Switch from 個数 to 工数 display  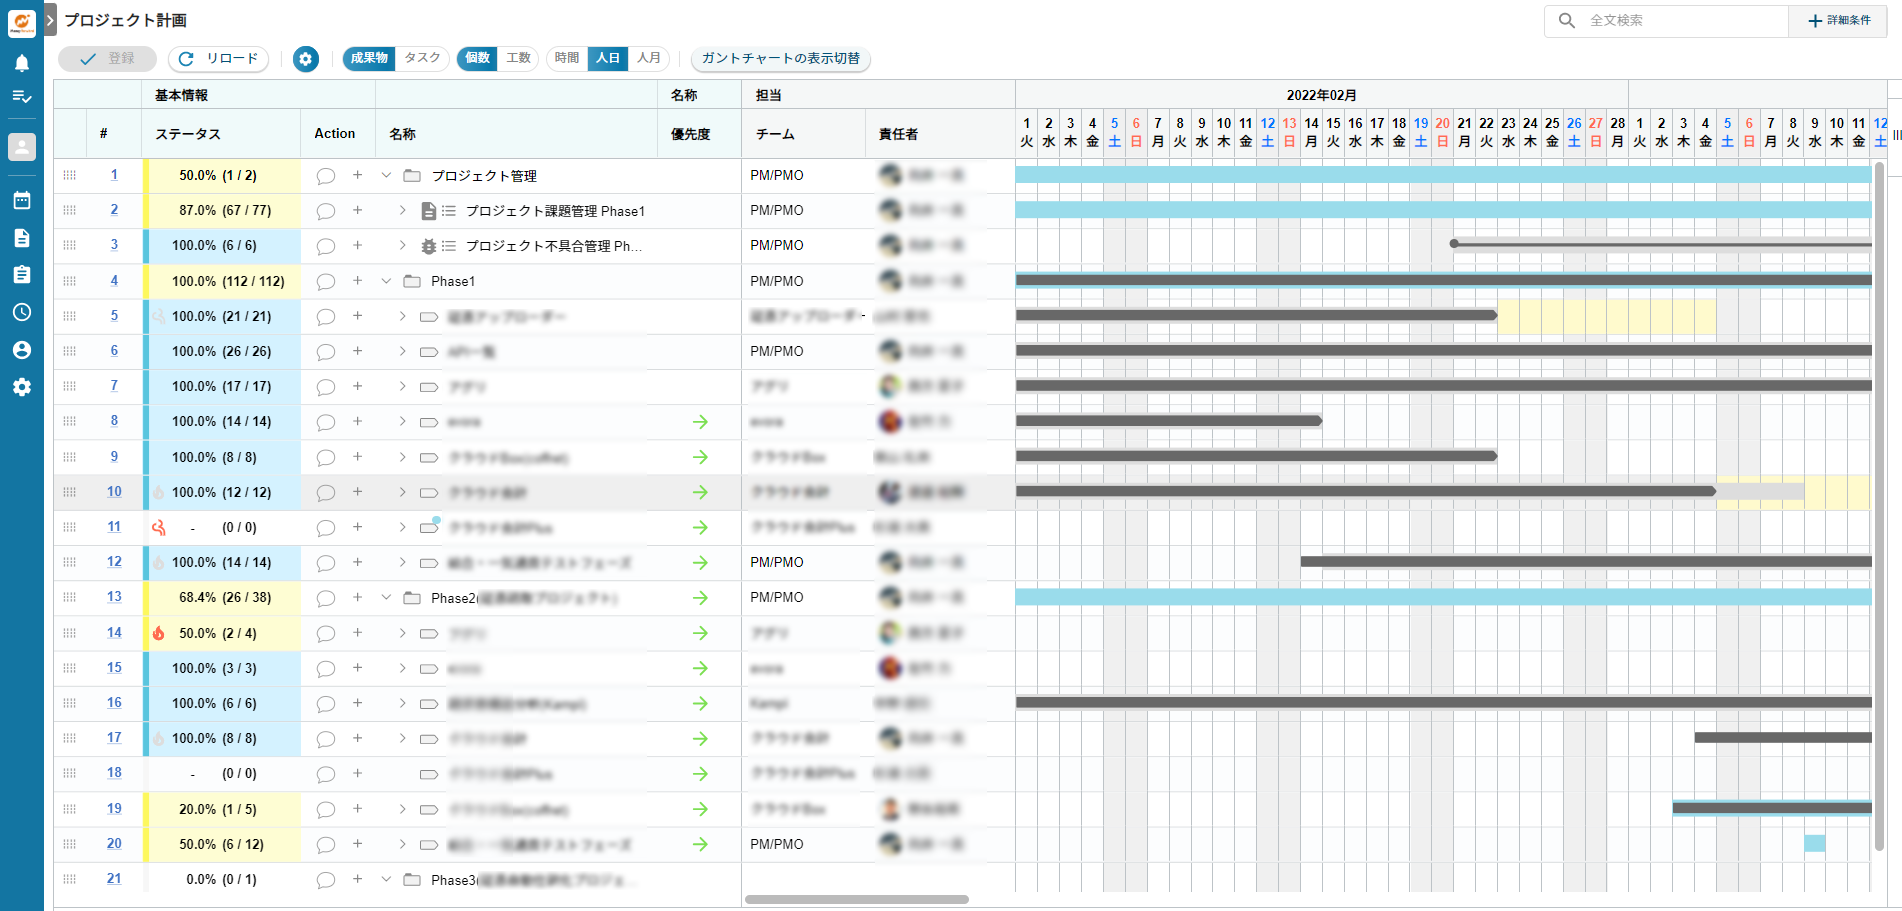pyautogui.click(x=518, y=58)
